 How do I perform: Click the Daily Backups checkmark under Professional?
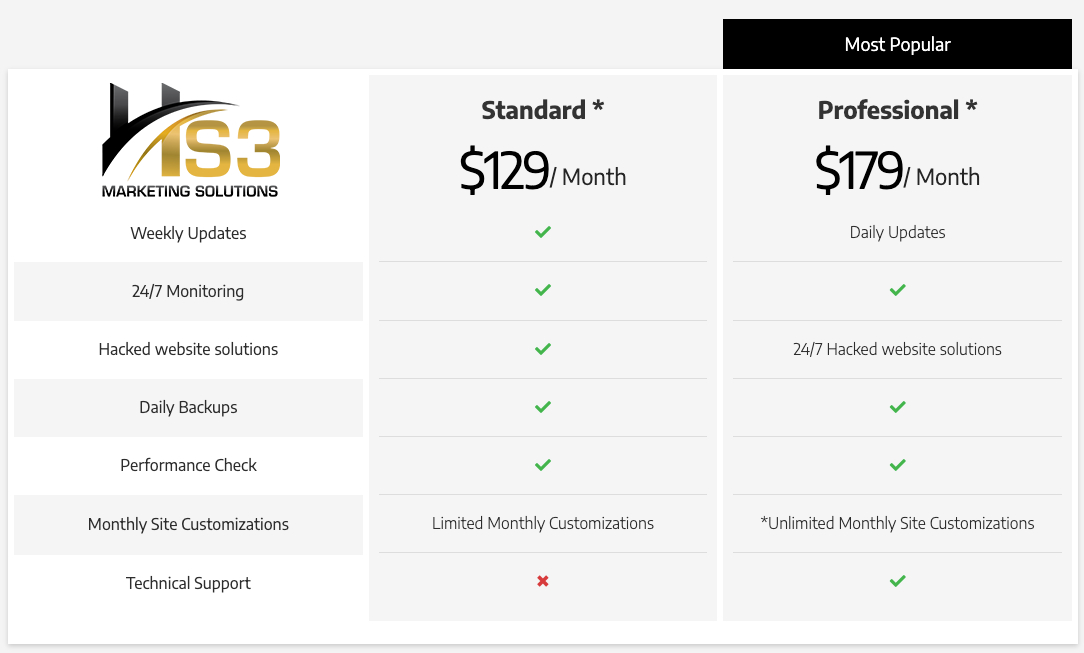point(896,407)
